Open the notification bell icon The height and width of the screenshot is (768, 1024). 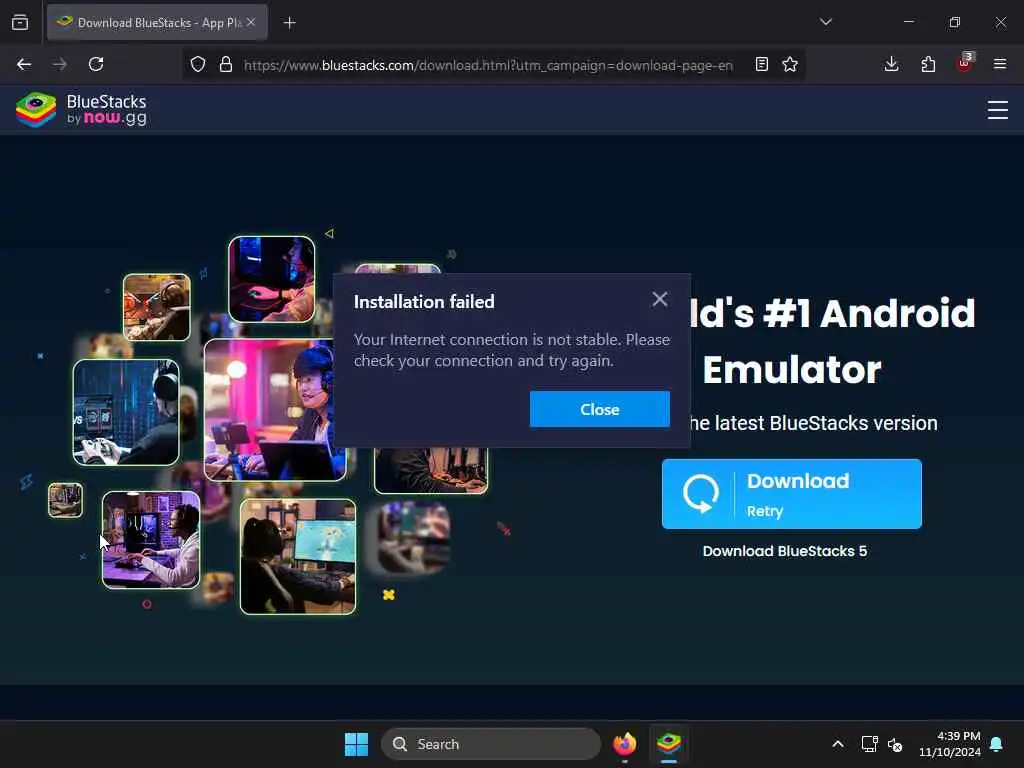pyautogui.click(x=997, y=744)
